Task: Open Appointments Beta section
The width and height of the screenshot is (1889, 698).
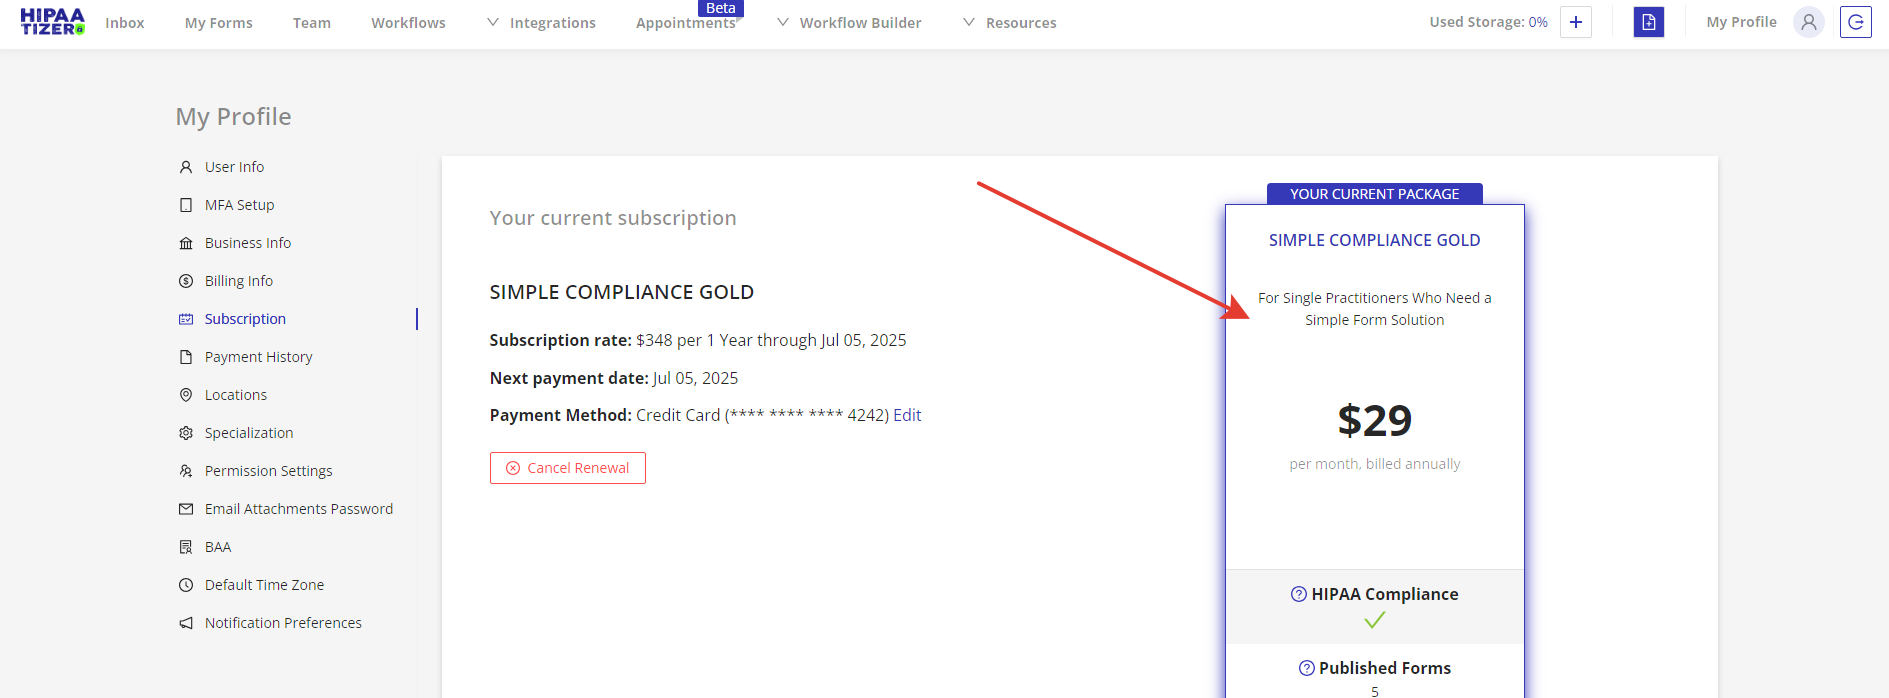Action: [x=686, y=23]
